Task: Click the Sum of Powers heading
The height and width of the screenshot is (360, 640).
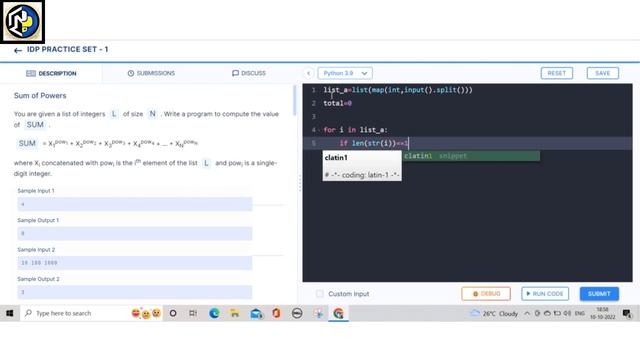Action: tap(40, 96)
